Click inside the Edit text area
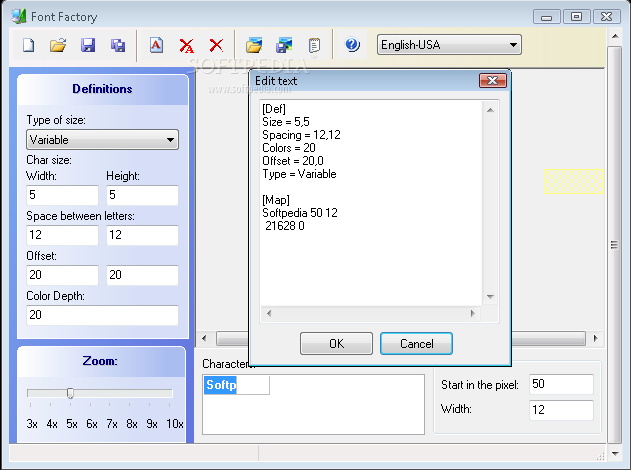Viewport: 631px width, 470px height. [x=371, y=203]
